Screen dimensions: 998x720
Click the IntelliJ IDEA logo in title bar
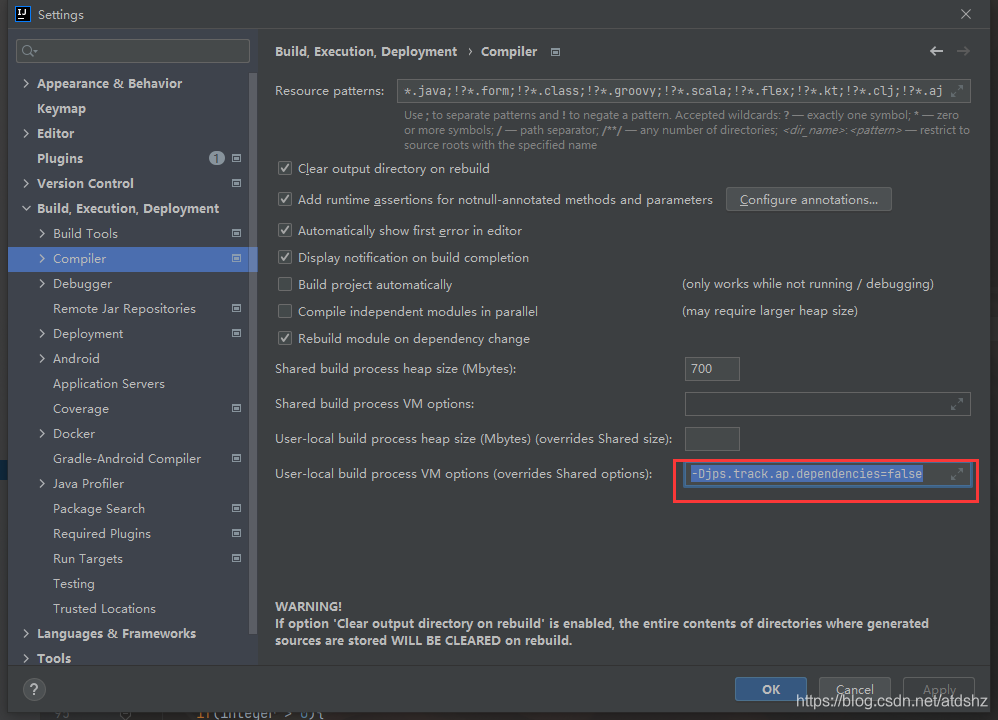[x=23, y=14]
